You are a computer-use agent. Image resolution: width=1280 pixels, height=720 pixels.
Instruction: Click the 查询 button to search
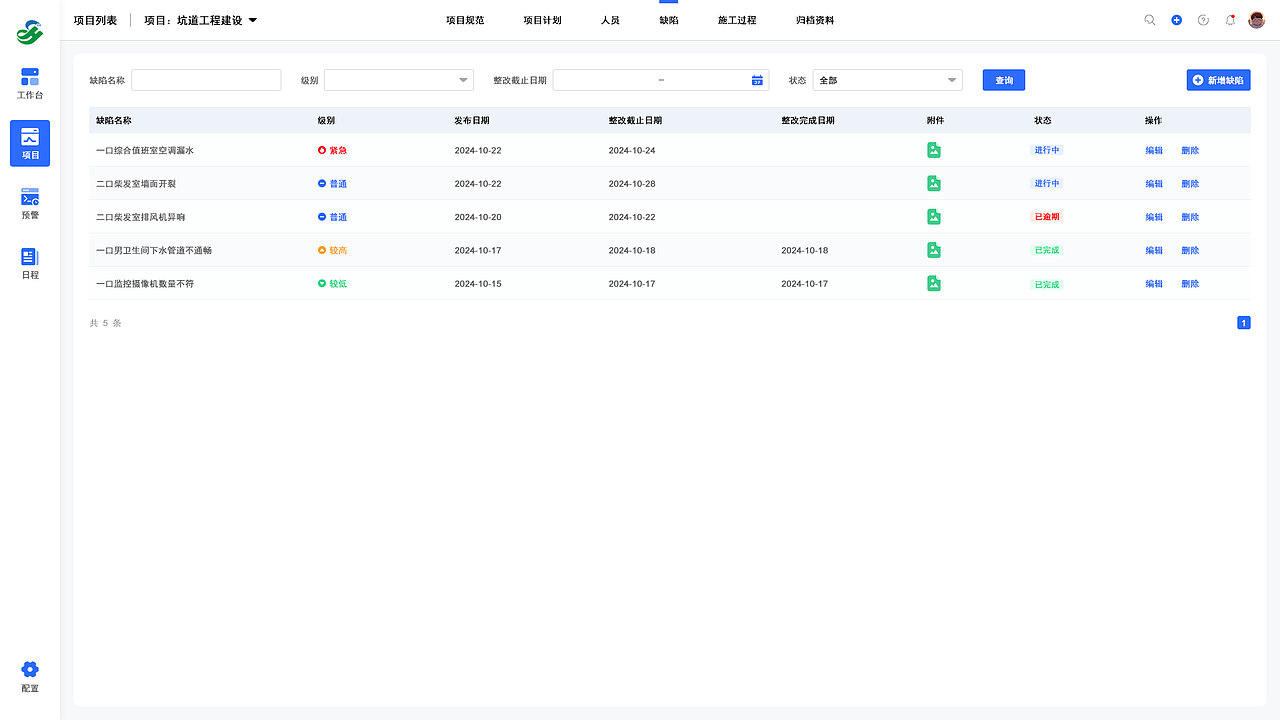click(x=1003, y=79)
